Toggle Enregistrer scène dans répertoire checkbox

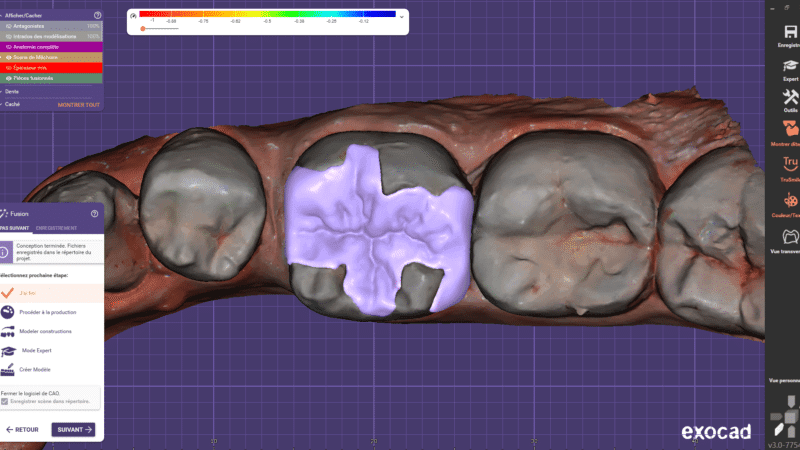tap(5, 402)
